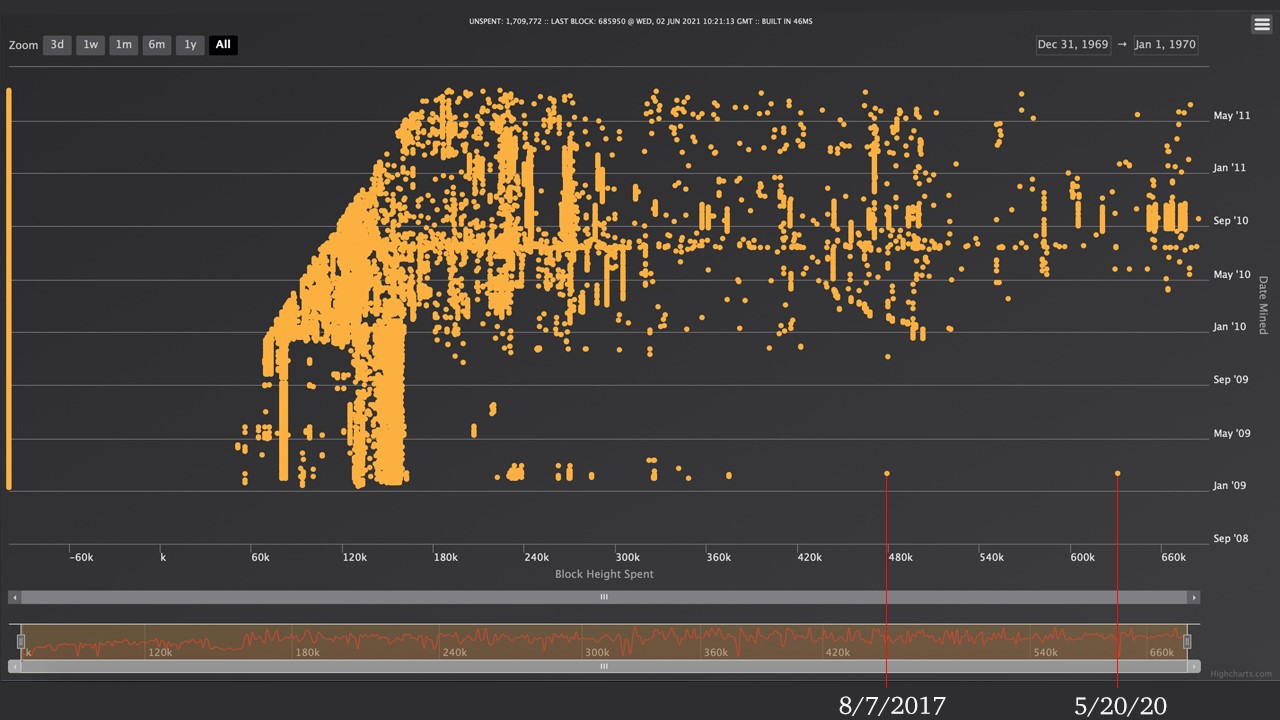Screen dimensions: 1280x720
Task: Click the right arrow on the navigator scrollbar
Action: (1193, 666)
